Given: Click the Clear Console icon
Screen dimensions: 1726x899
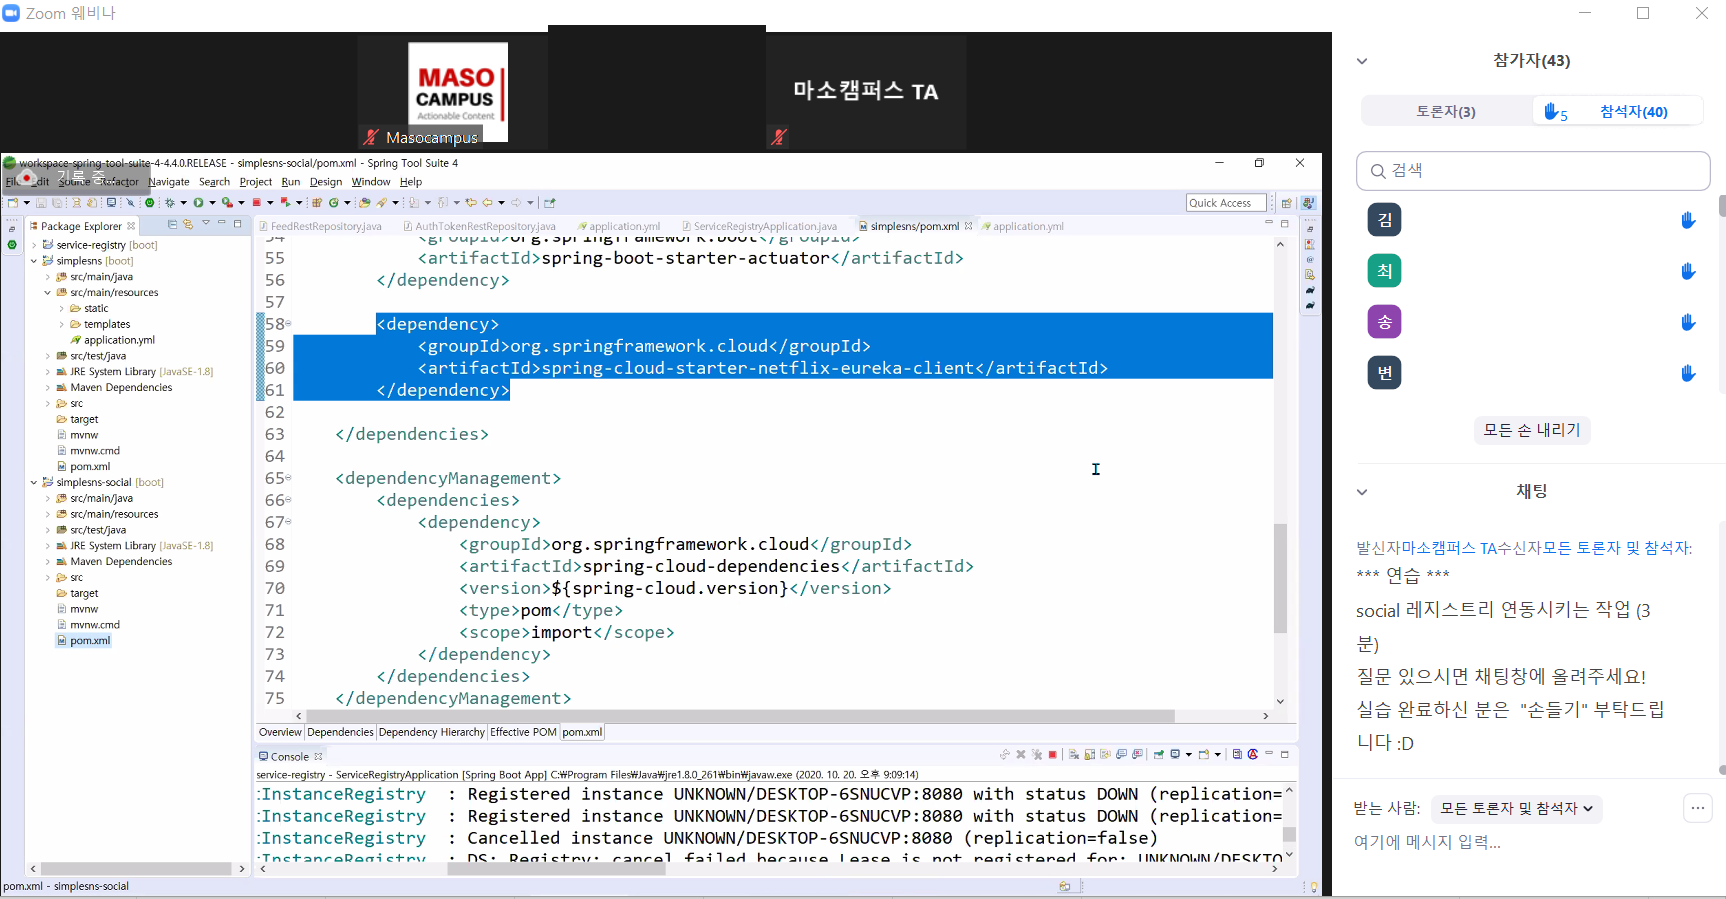Looking at the screenshot, I should click(x=1074, y=755).
